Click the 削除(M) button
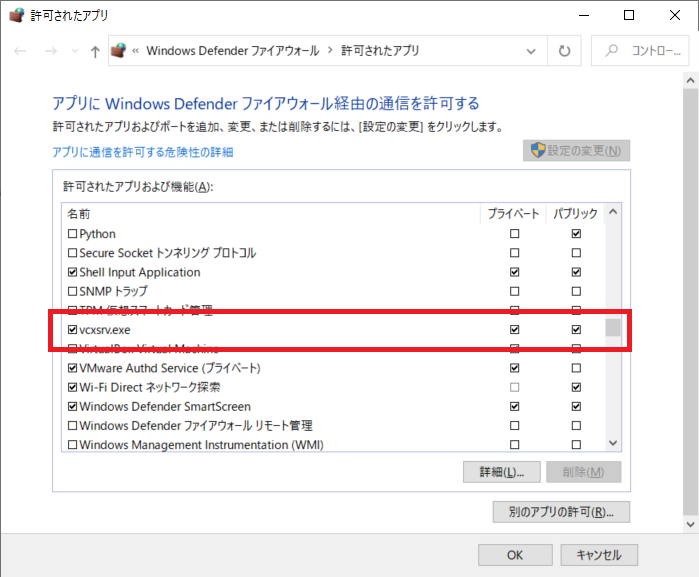 pos(583,472)
